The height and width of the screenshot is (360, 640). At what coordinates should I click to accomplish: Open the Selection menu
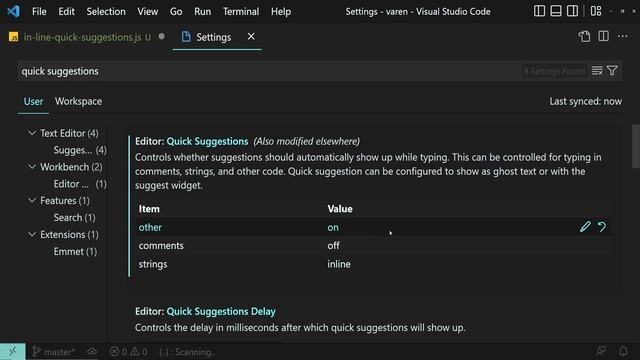tap(106, 11)
